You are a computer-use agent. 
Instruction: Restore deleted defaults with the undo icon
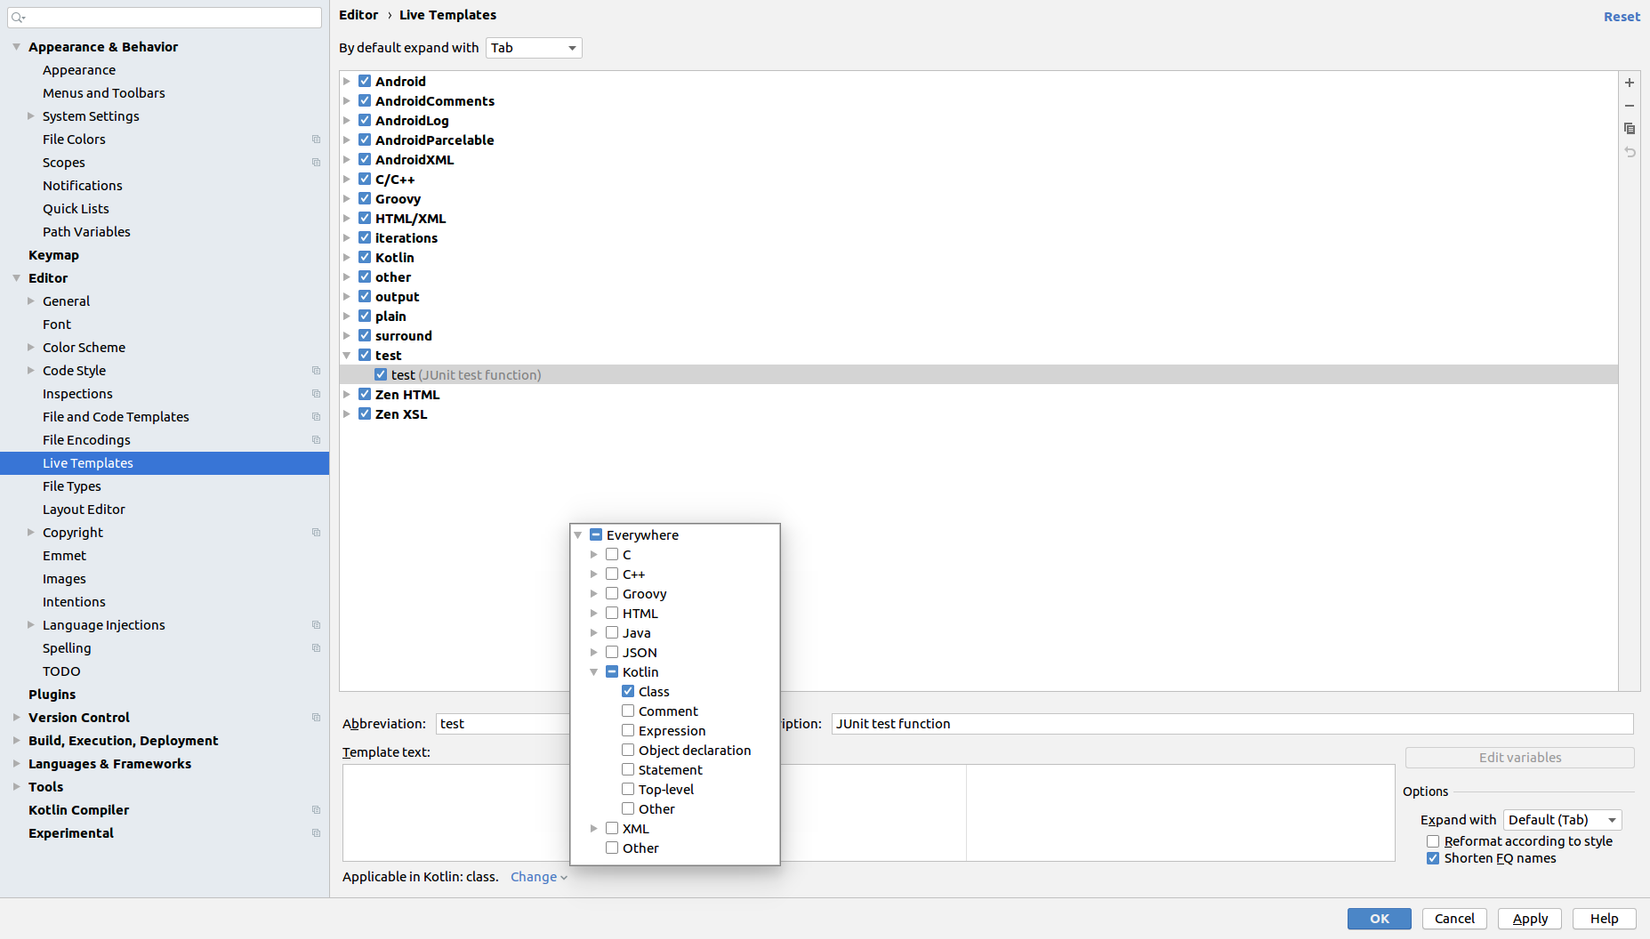(x=1629, y=152)
